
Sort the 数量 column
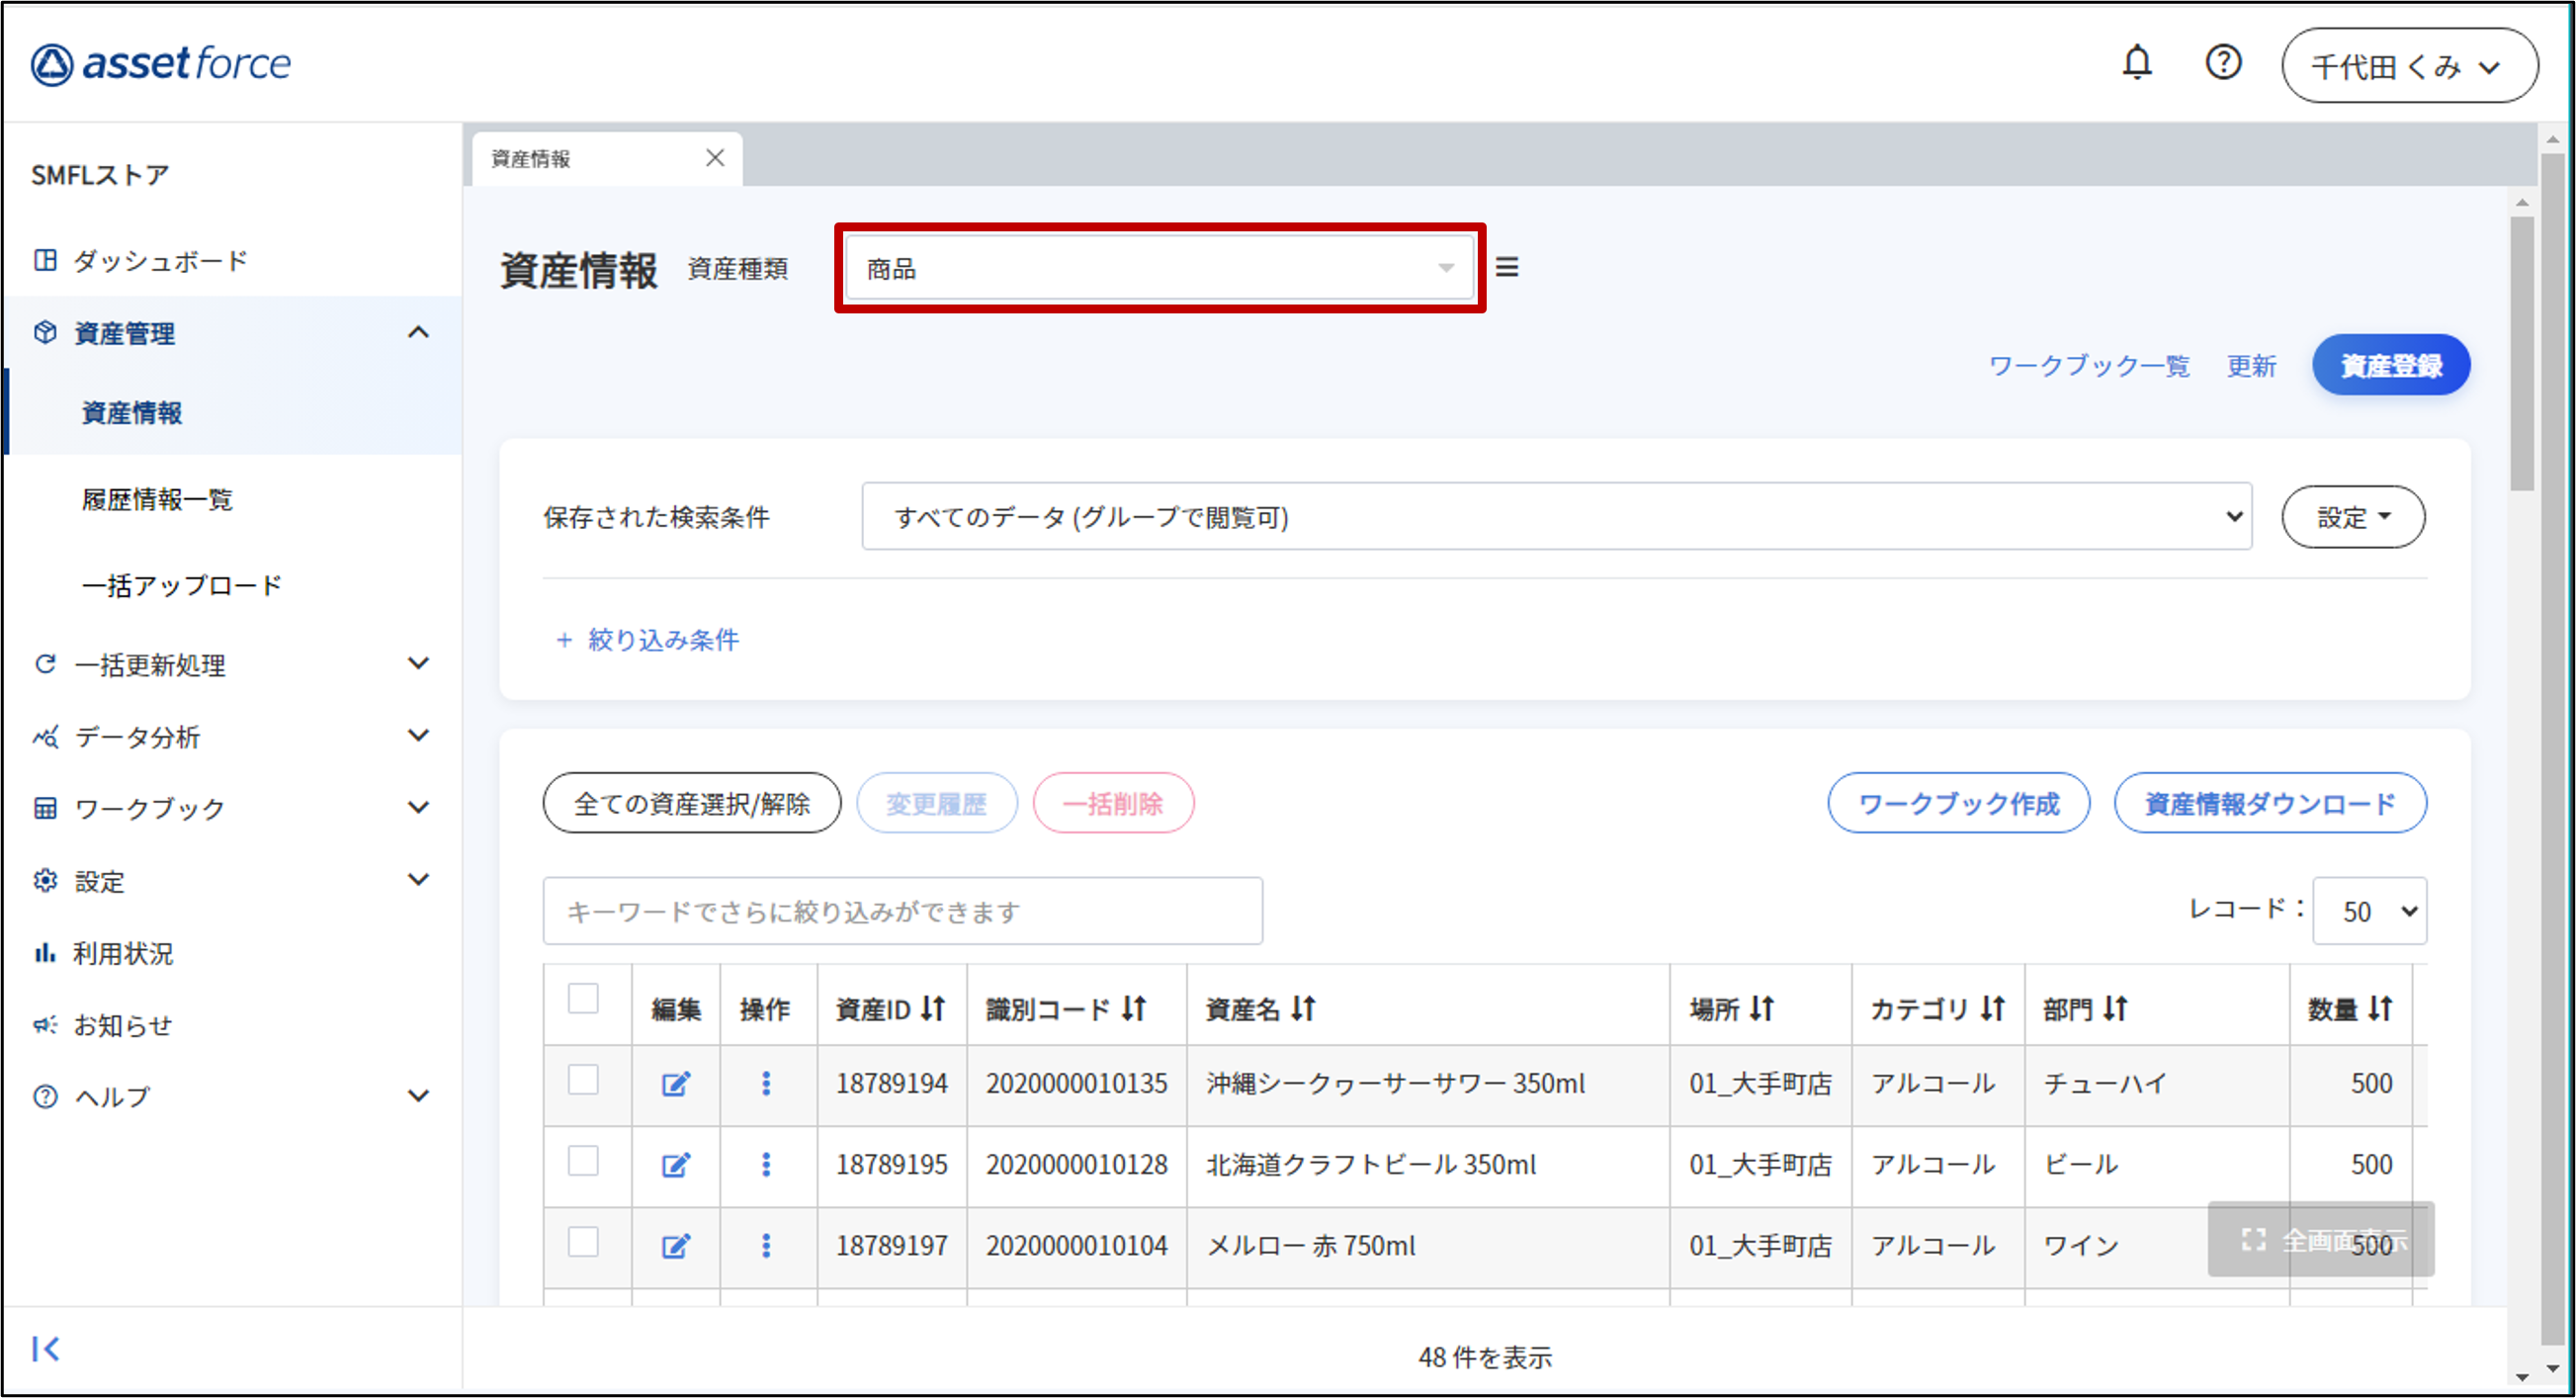click(2380, 1008)
